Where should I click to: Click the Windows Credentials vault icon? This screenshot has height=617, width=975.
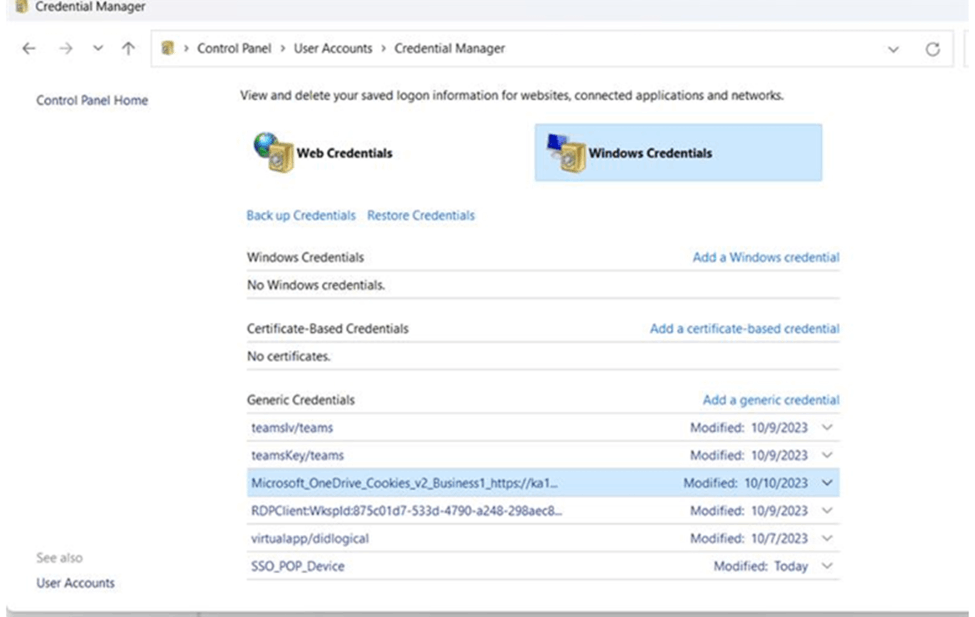pos(564,152)
